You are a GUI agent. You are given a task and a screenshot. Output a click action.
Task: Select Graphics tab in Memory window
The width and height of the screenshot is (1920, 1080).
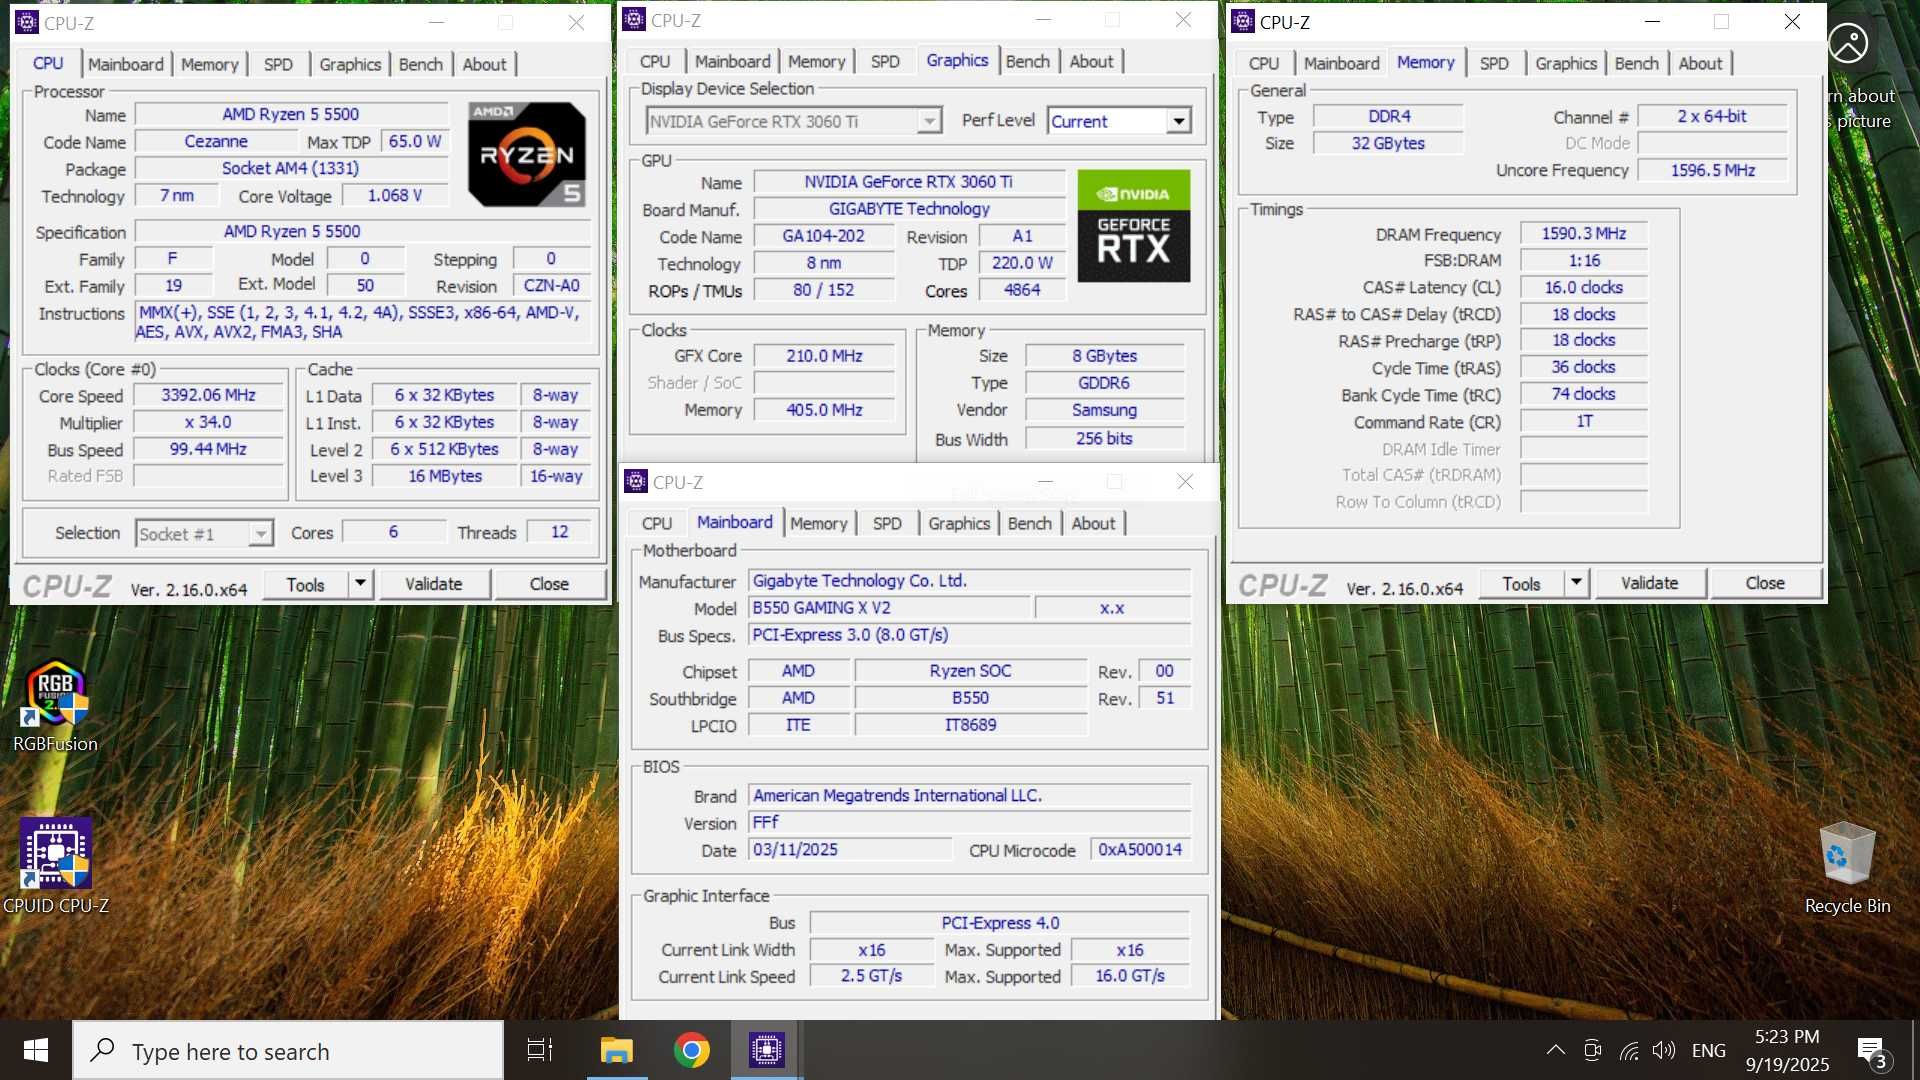click(1566, 63)
